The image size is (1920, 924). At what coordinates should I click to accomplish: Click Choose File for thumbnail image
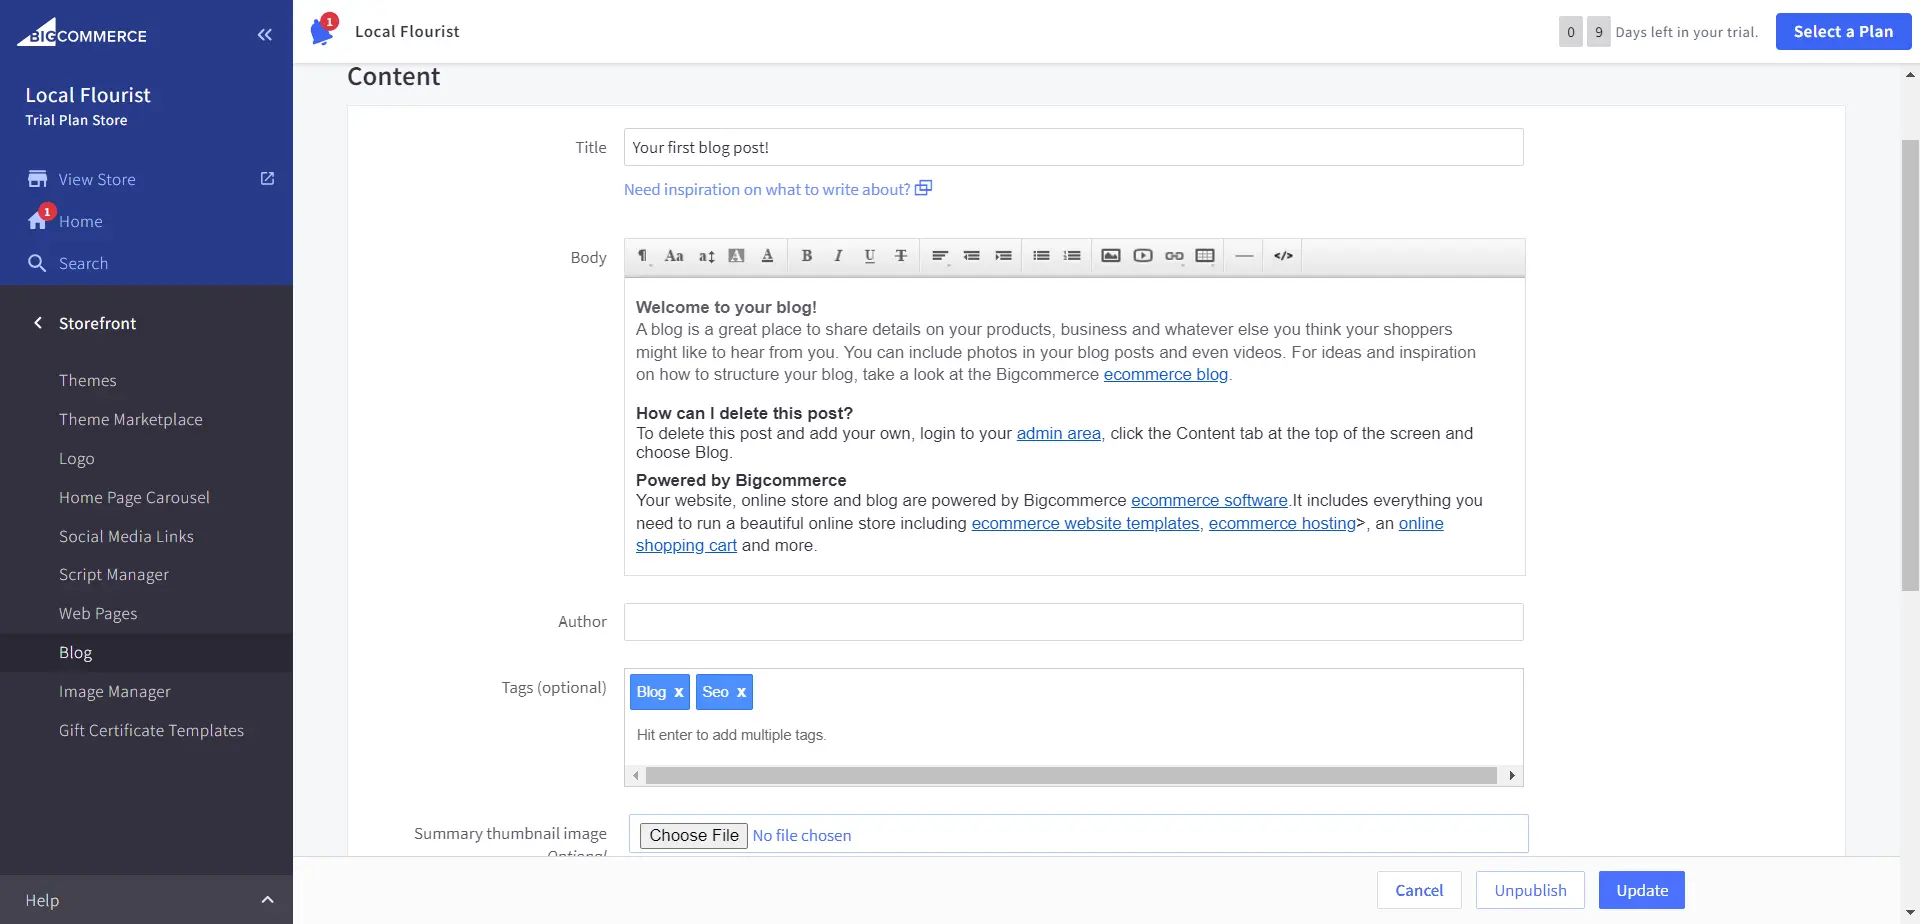tap(694, 836)
